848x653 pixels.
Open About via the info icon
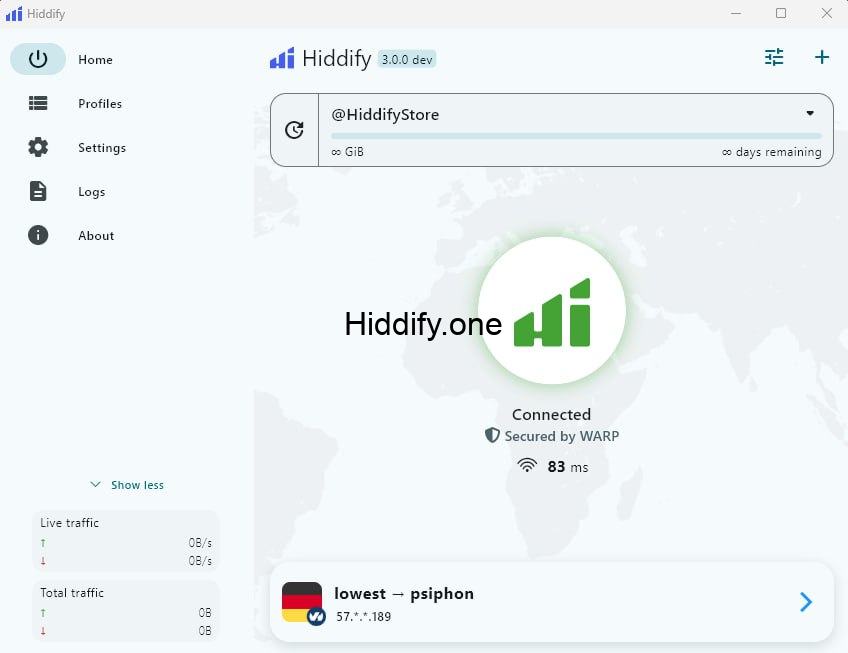pos(37,235)
